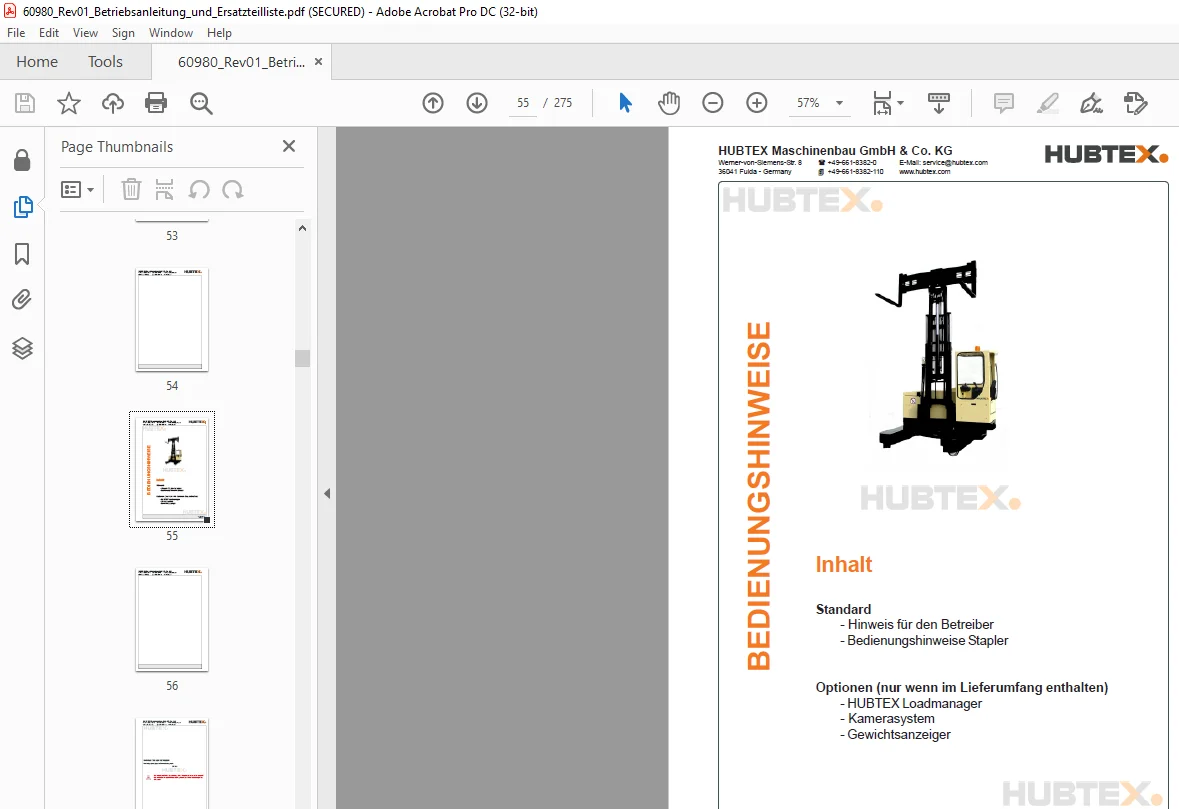Viewport: 1179px width, 809px height.
Task: Click the stamp and share icon
Action: point(1135,103)
